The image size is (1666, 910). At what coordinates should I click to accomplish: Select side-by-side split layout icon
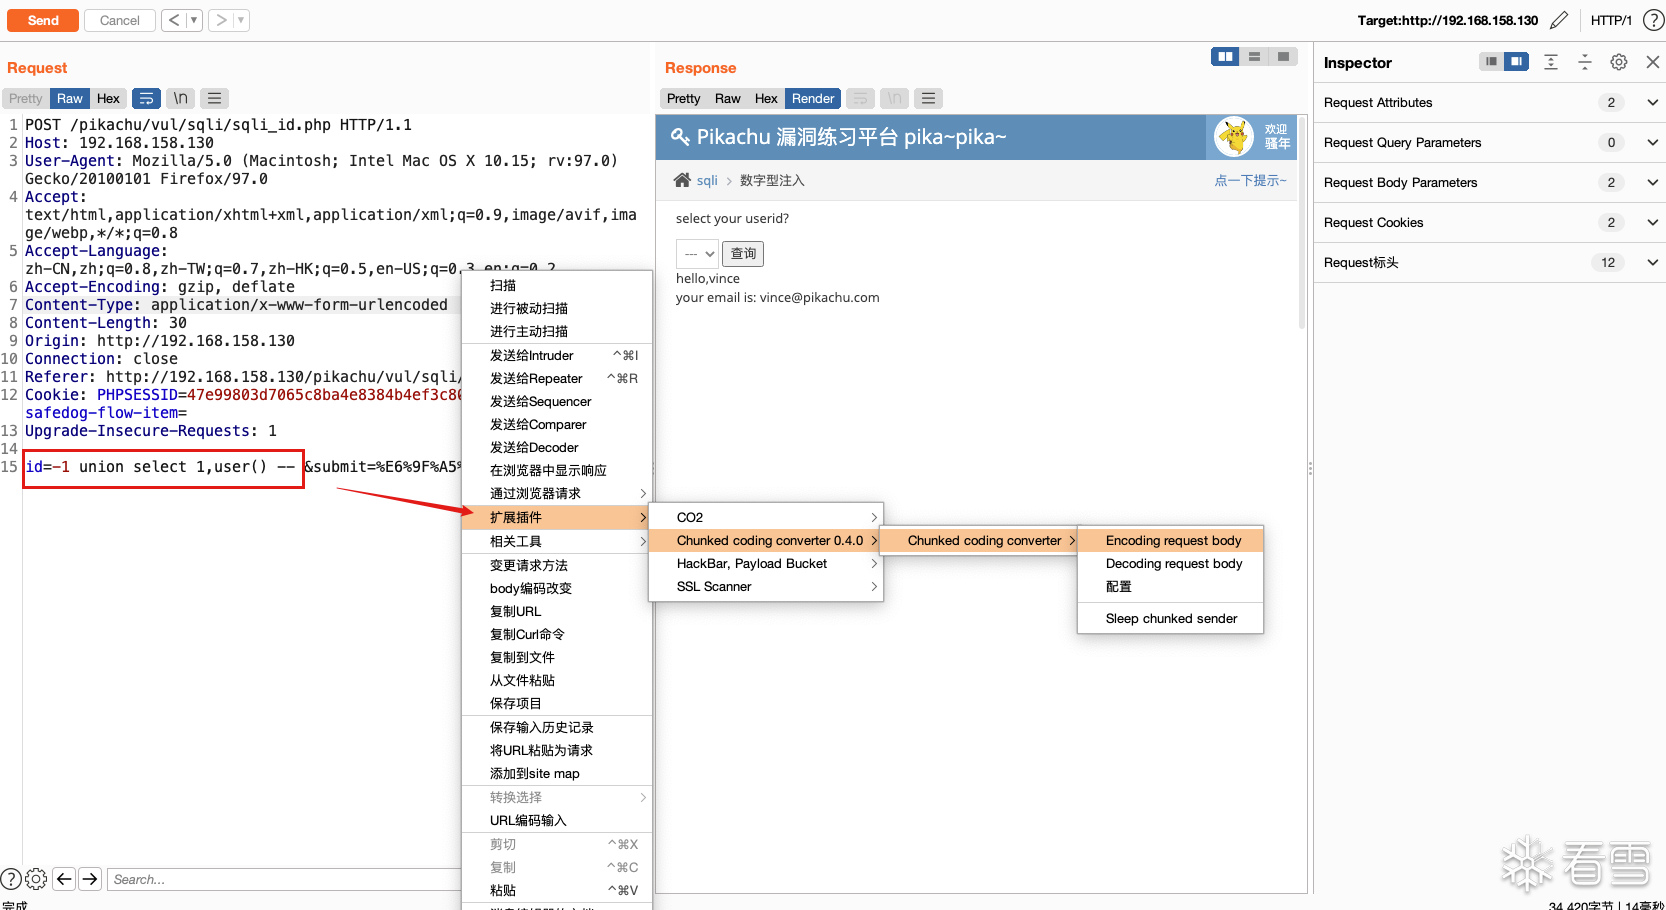1225,57
